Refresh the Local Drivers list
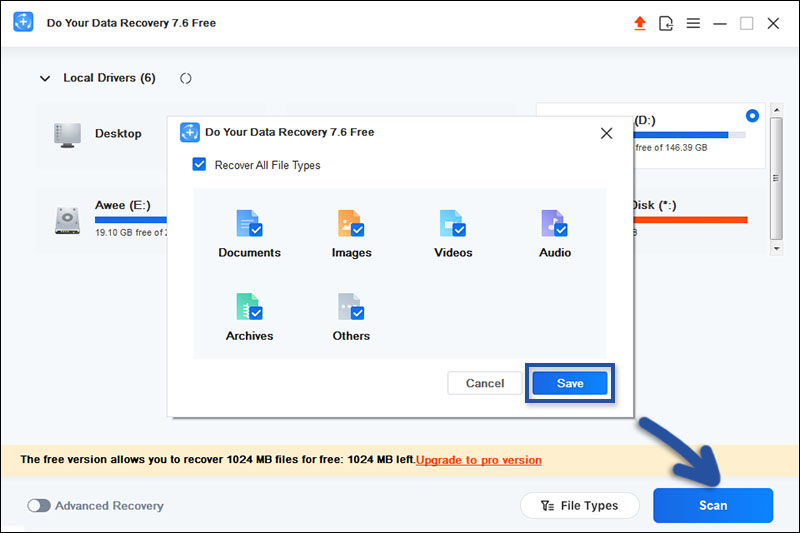 click(186, 78)
